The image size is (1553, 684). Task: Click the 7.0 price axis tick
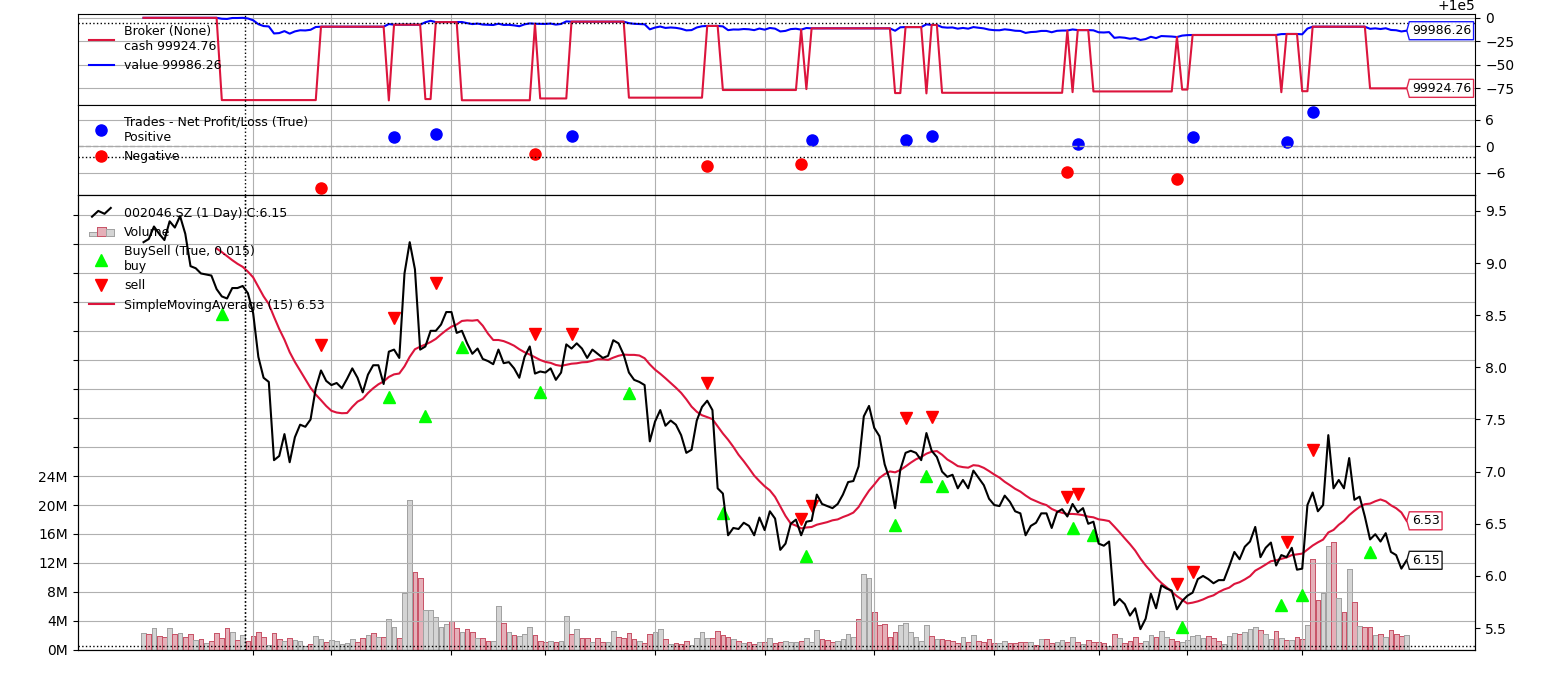(1497, 472)
